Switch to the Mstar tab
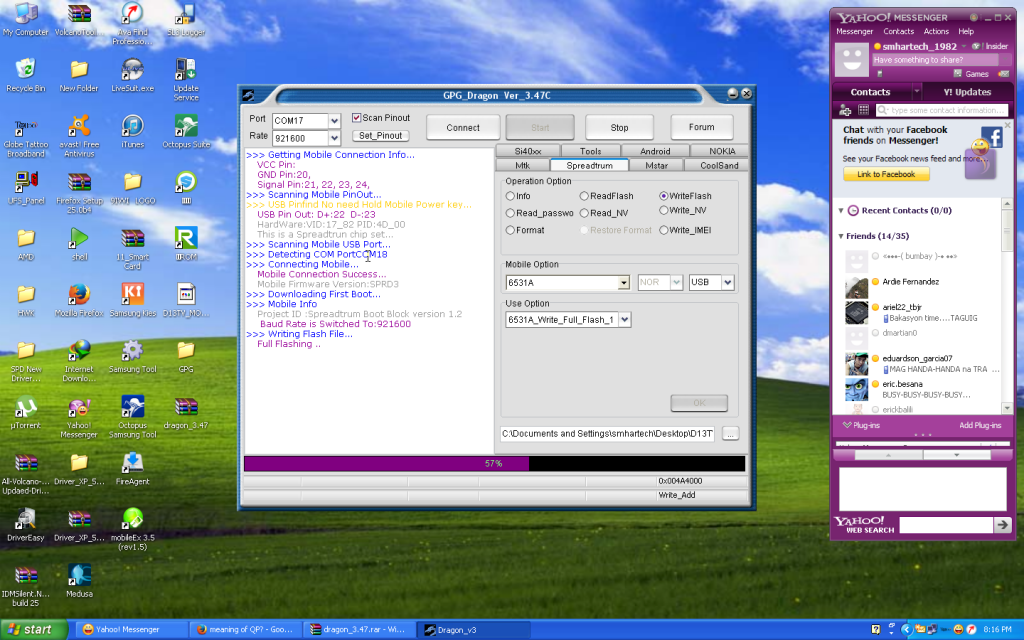 pos(656,165)
